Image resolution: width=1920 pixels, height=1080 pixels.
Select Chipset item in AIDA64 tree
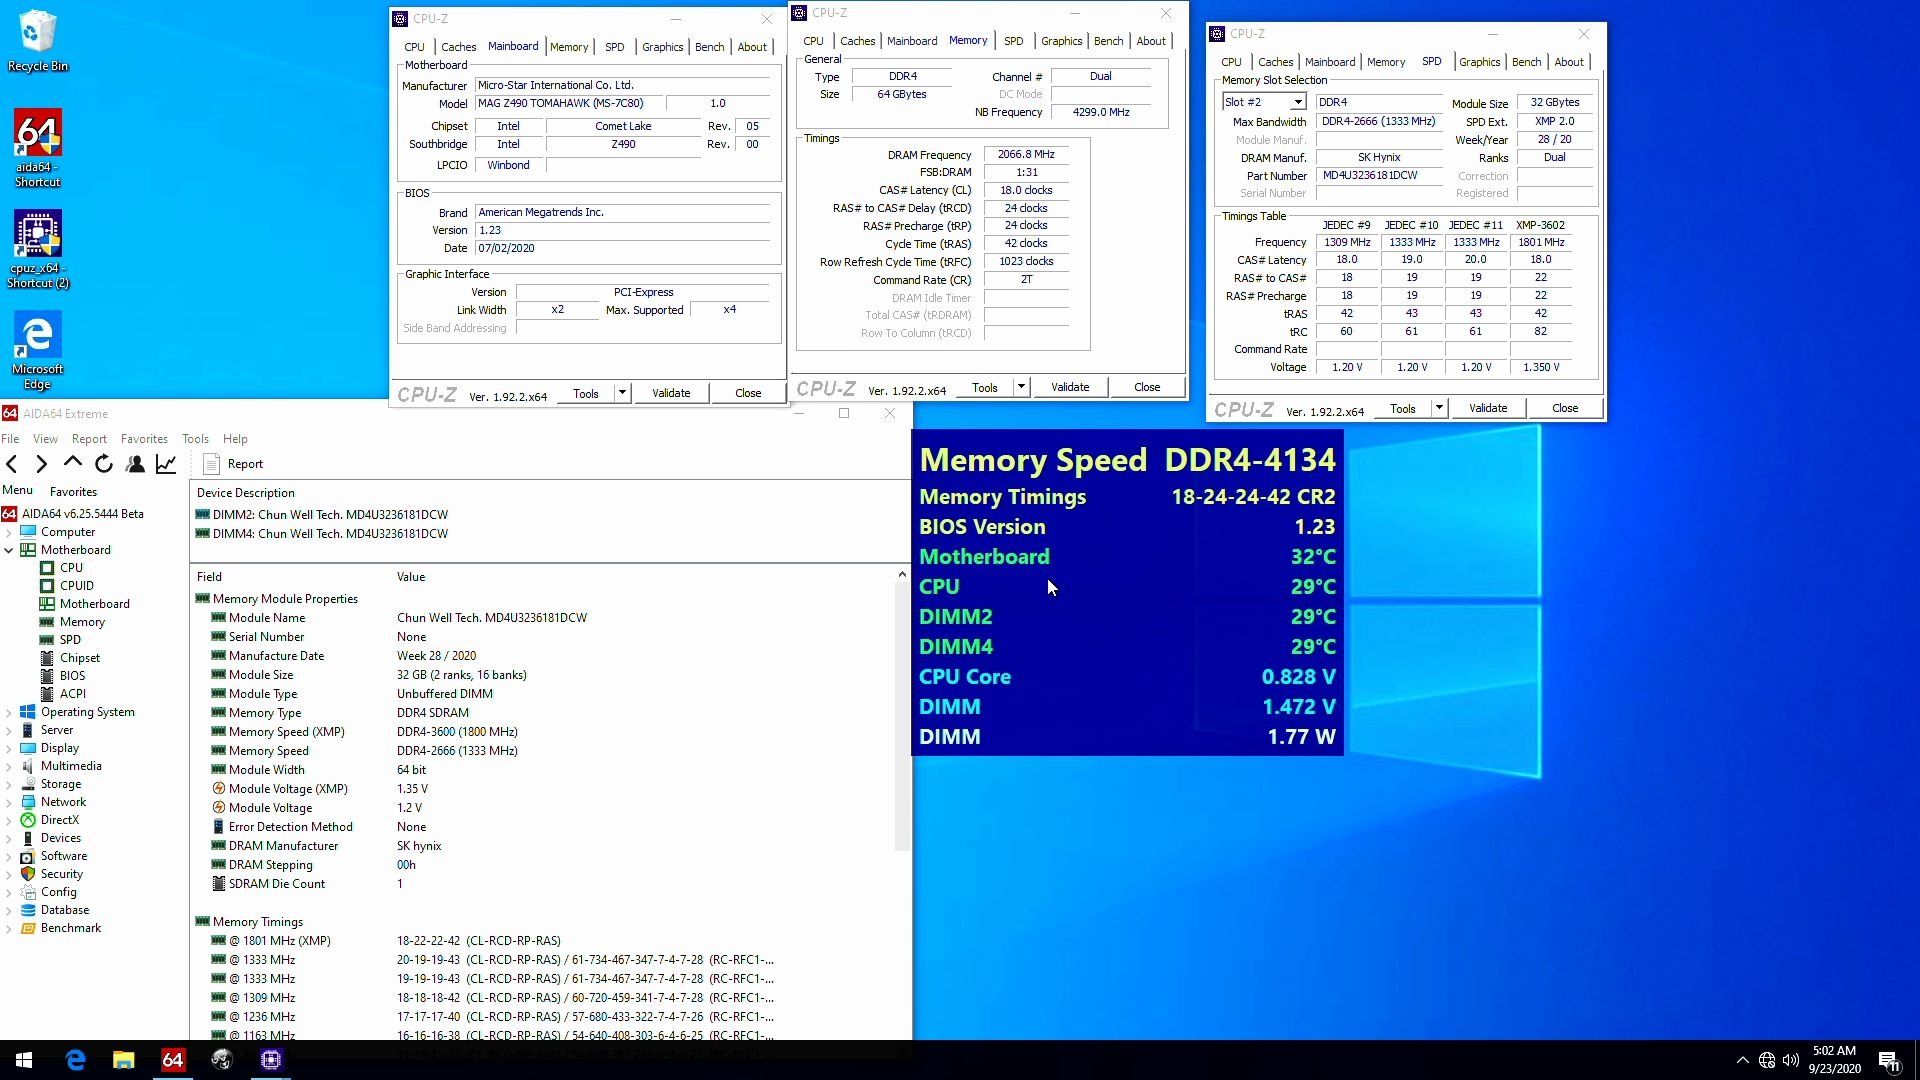(x=79, y=658)
